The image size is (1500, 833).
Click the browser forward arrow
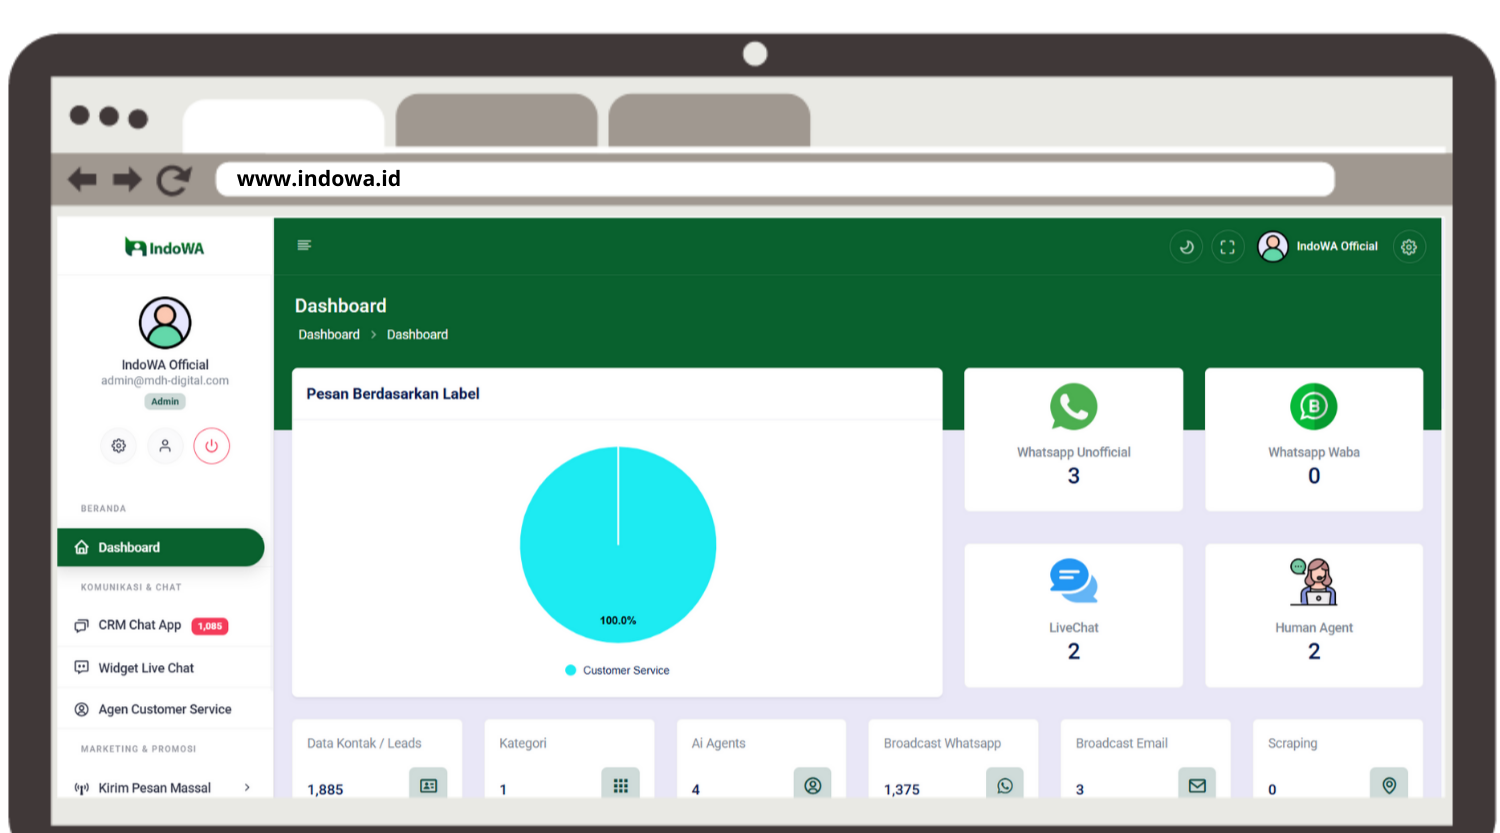point(127,180)
